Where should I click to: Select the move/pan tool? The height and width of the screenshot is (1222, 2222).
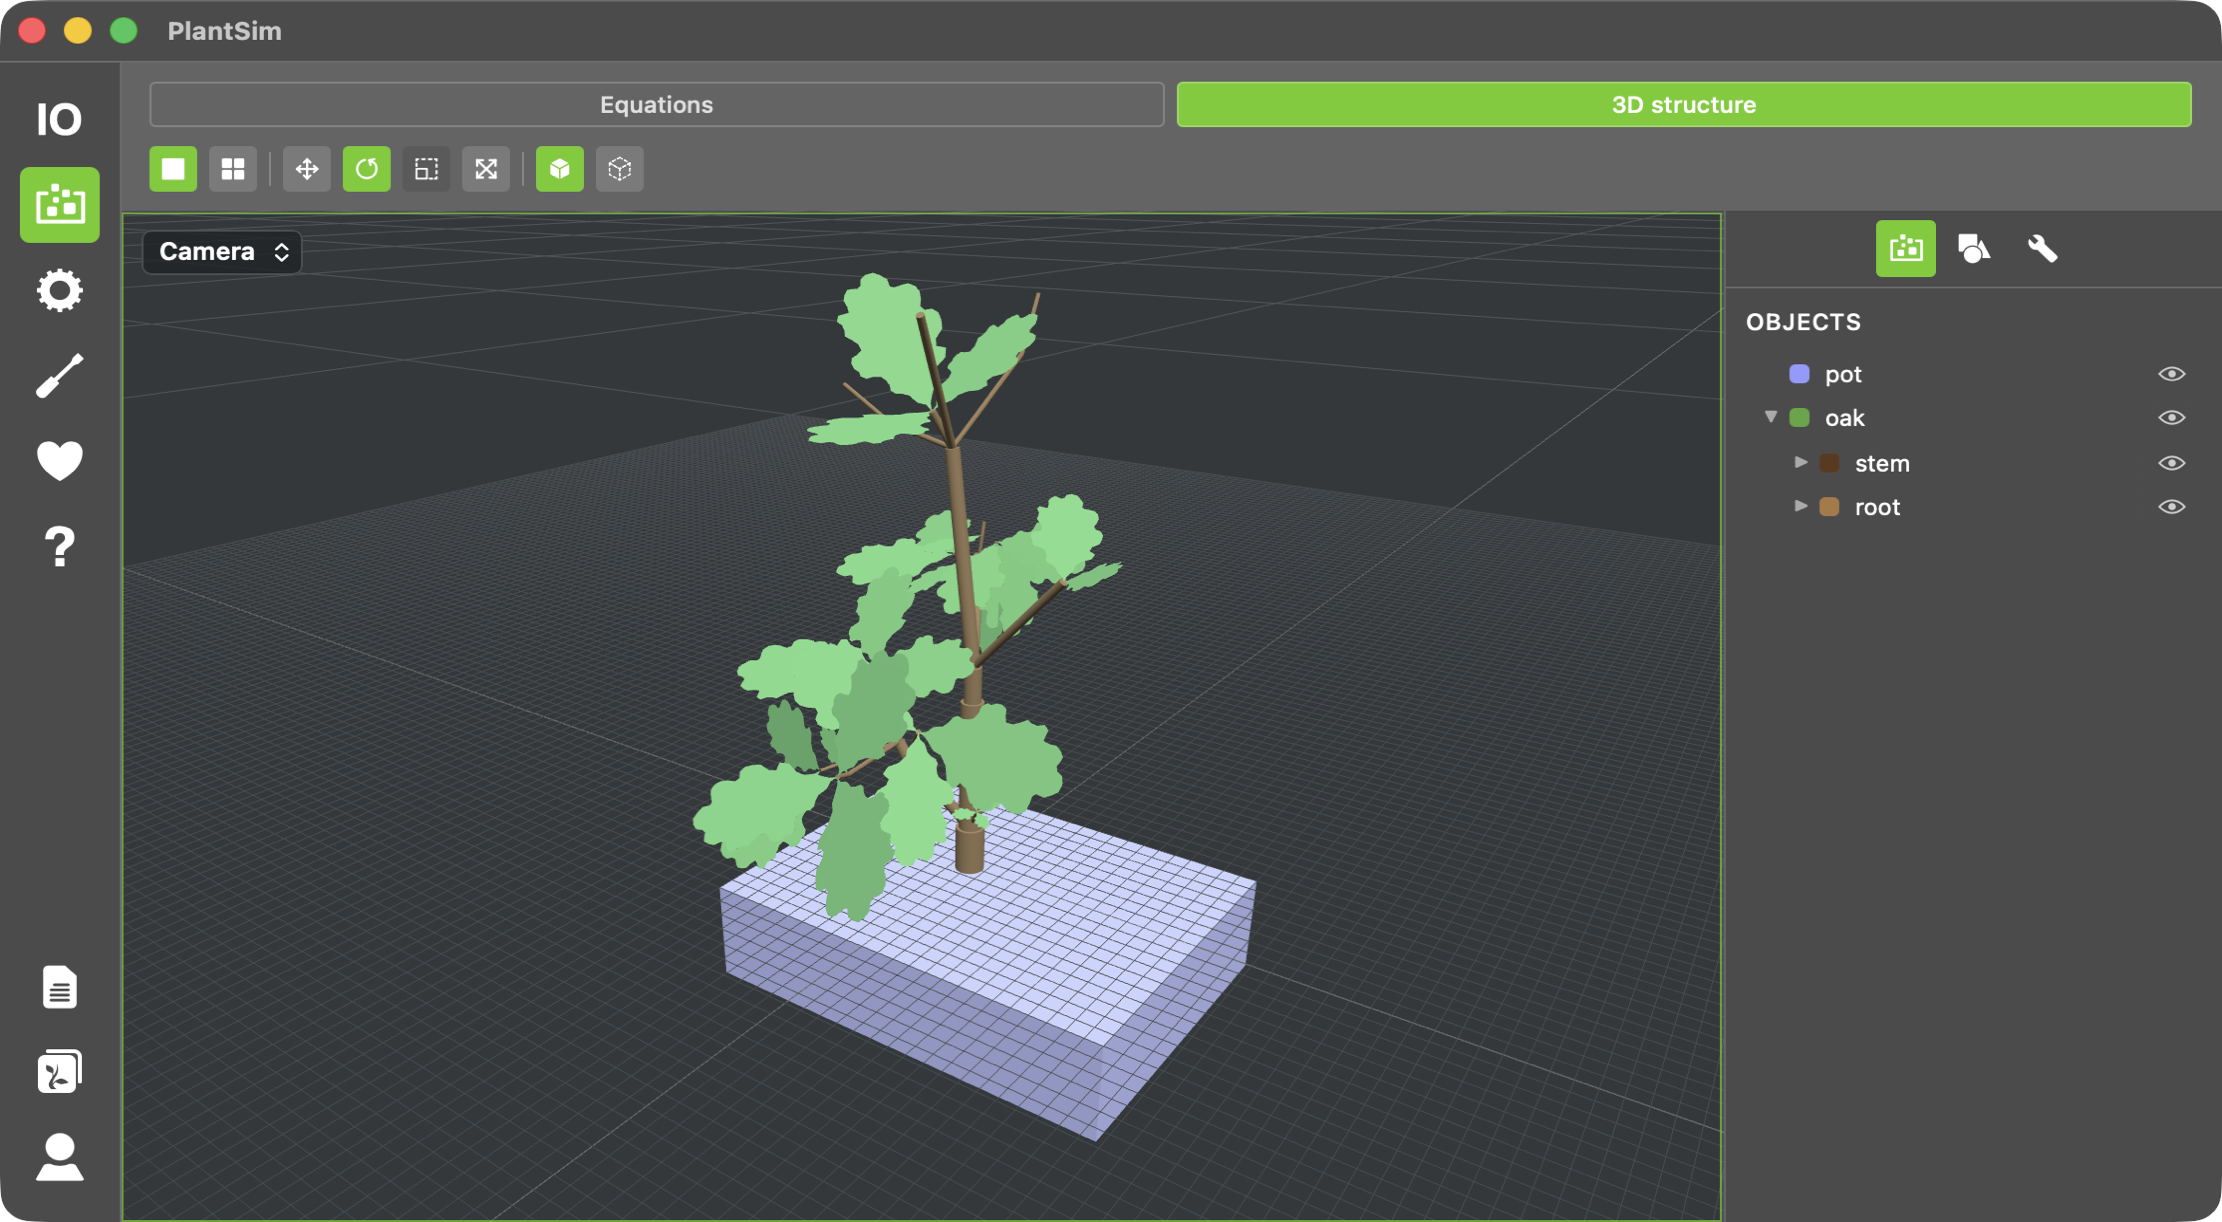(x=307, y=169)
